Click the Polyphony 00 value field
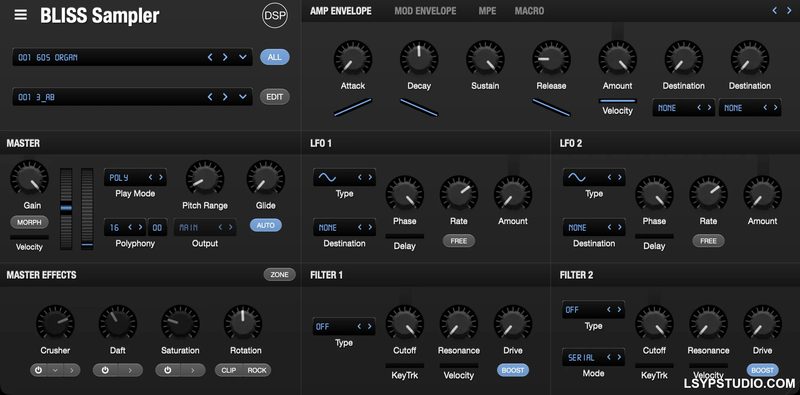The width and height of the screenshot is (800, 395). [x=157, y=228]
